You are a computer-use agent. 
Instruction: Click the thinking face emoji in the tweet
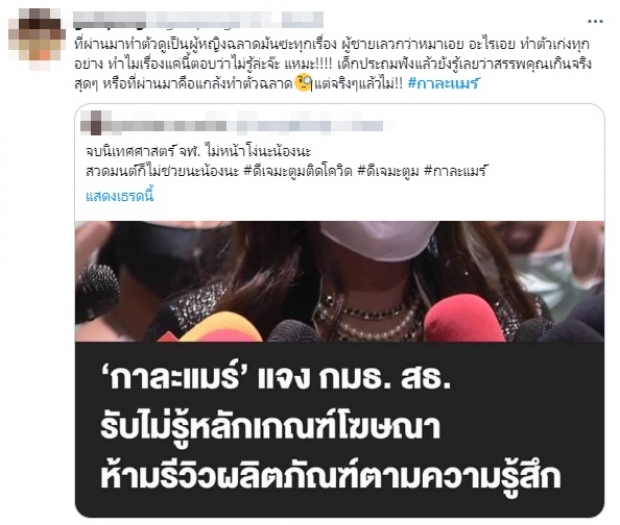(x=303, y=83)
